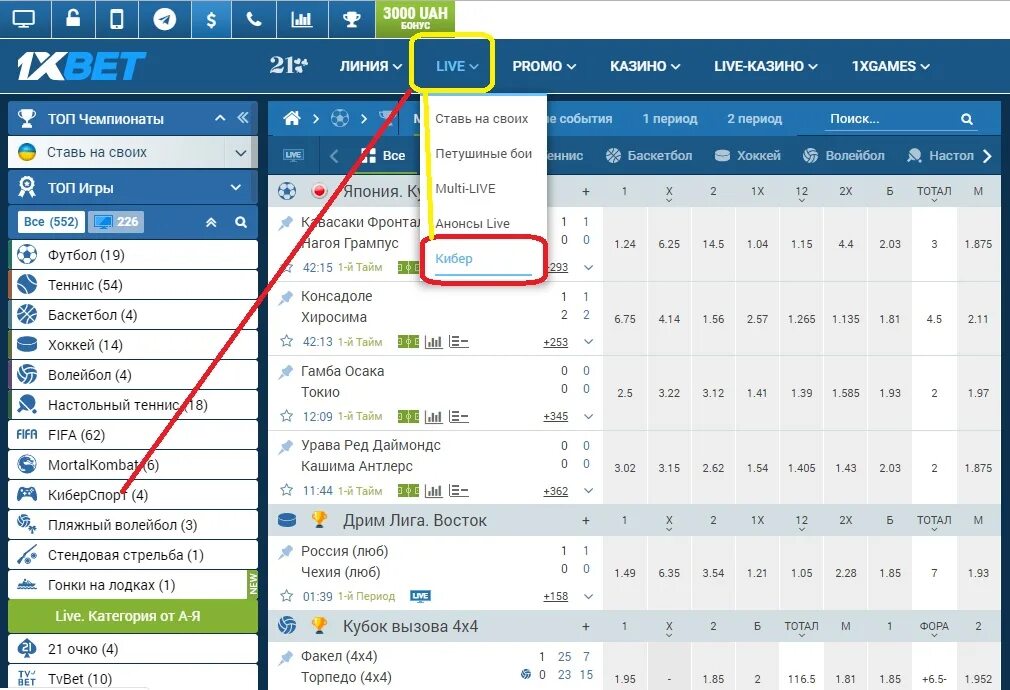Open the КАЗИНО menu
This screenshot has width=1010, height=690.
click(645, 66)
